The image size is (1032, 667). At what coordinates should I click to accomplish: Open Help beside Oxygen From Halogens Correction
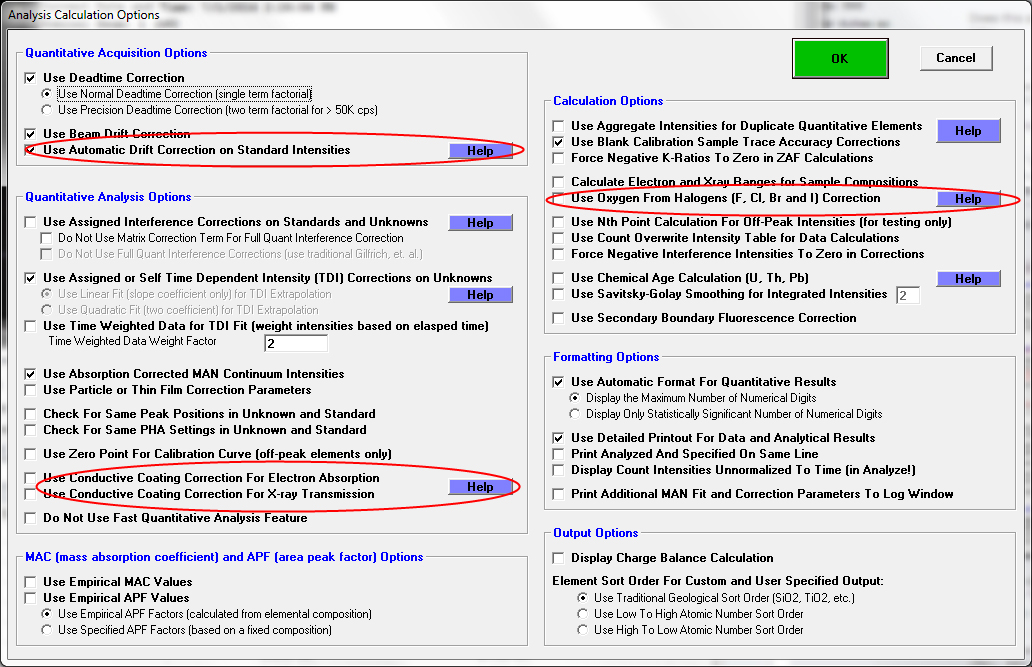(x=968, y=199)
